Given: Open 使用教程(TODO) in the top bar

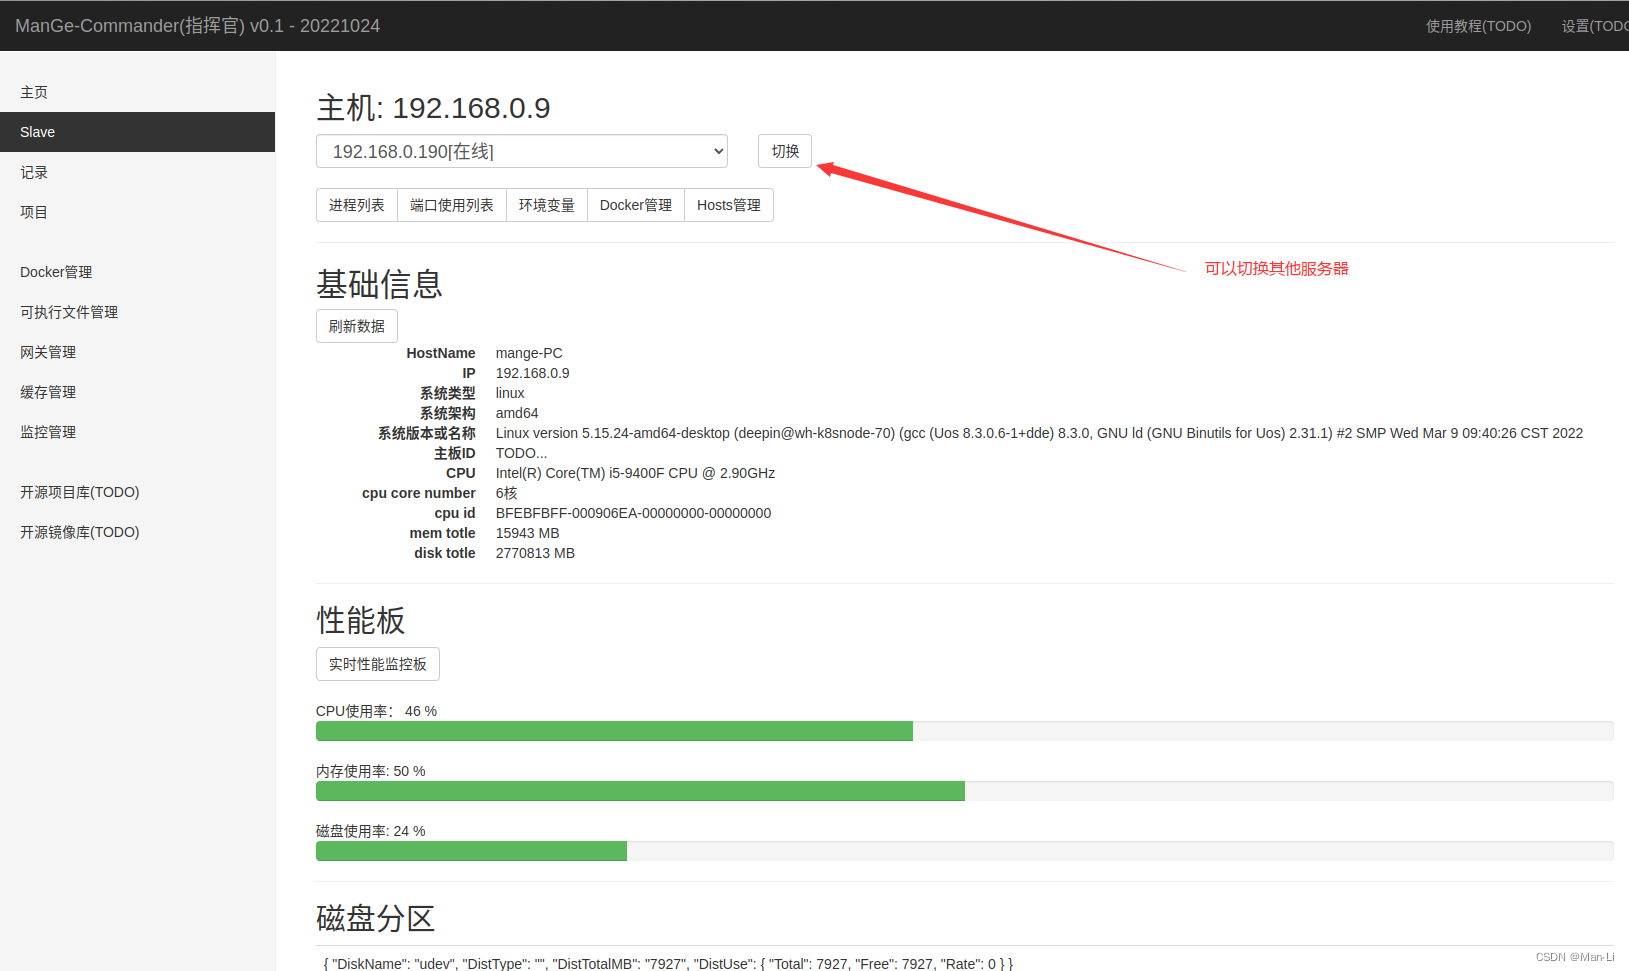Looking at the screenshot, I should 1478,25.
